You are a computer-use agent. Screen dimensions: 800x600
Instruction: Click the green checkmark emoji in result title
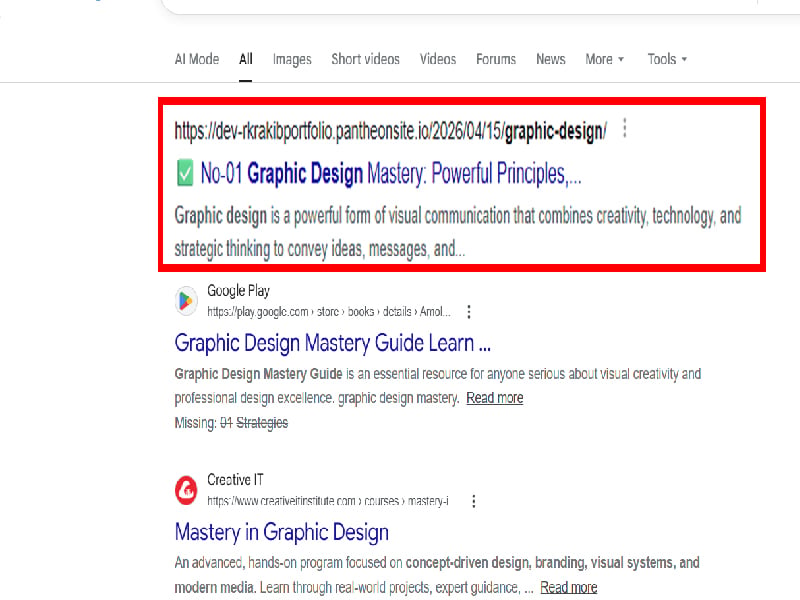(x=185, y=173)
